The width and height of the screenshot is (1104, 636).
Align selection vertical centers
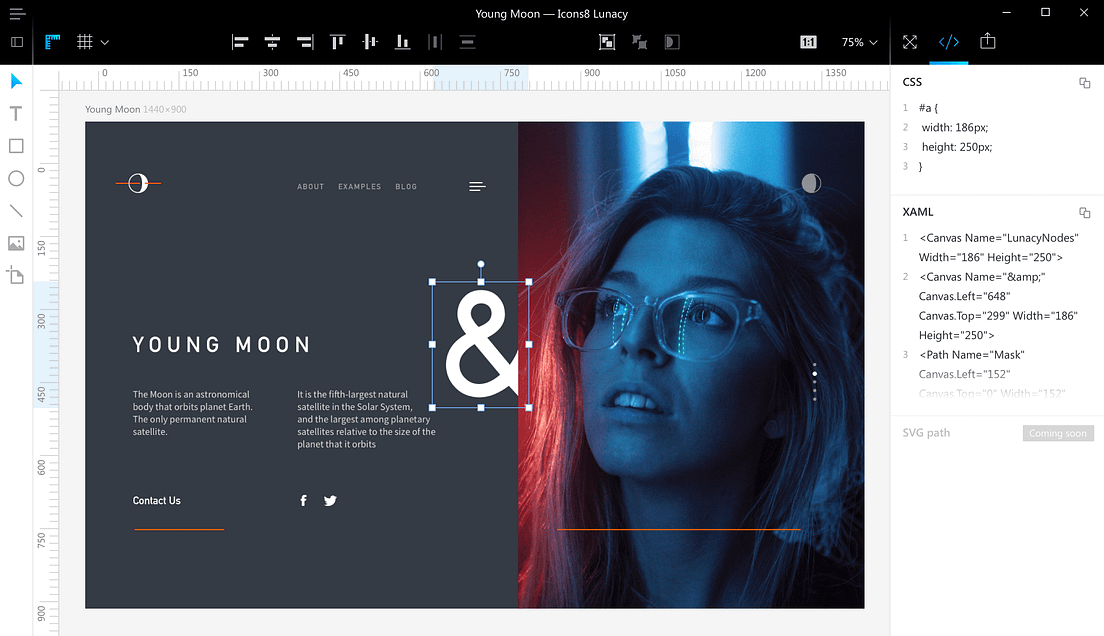(370, 42)
